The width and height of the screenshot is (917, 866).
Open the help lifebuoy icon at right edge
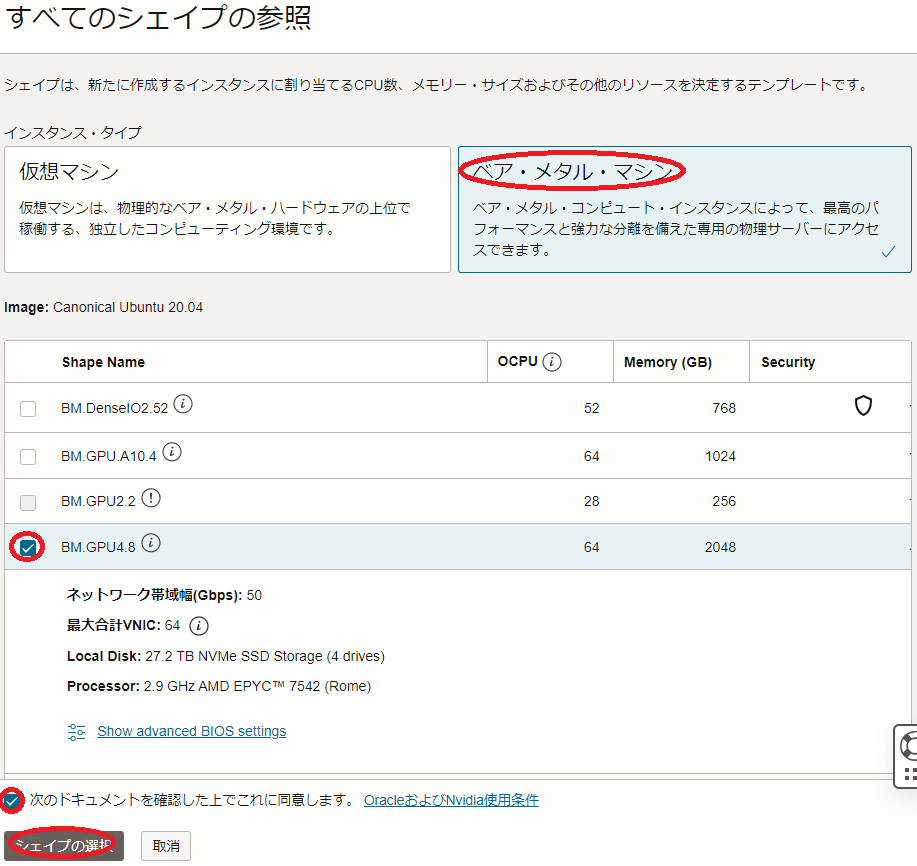[x=909, y=744]
